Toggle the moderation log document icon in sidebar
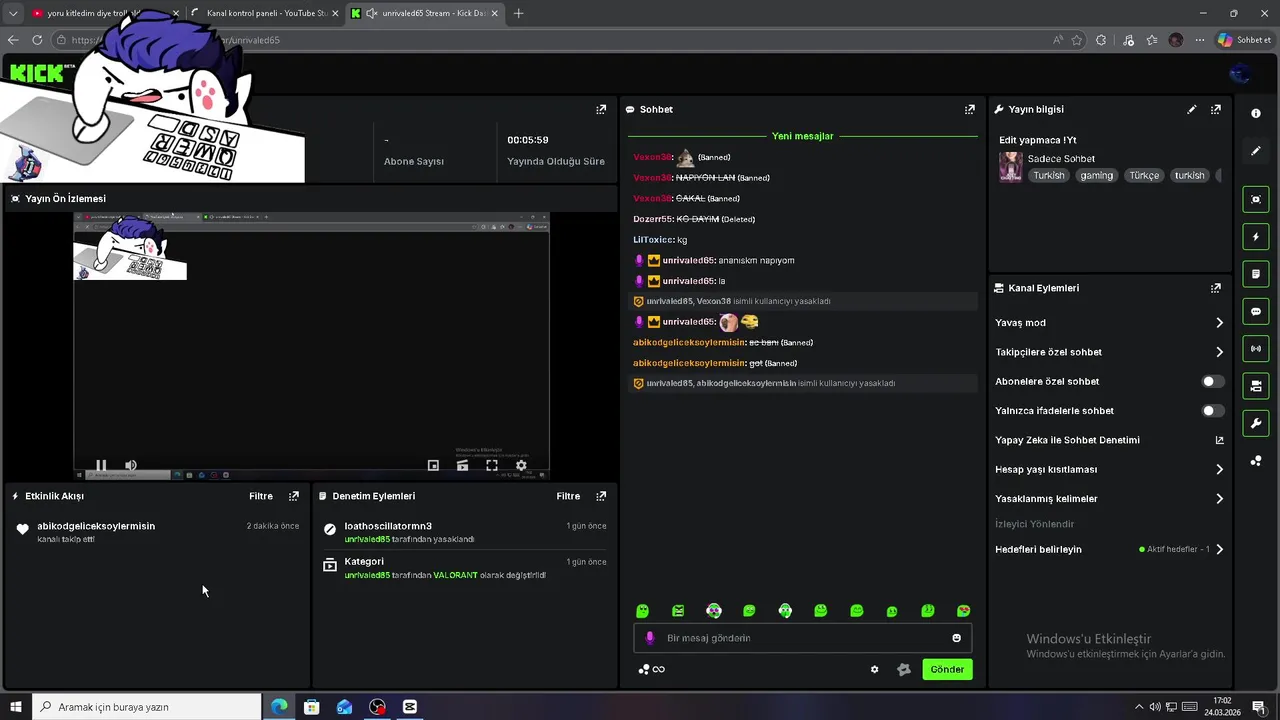Screen dimensions: 1280x720 [1256, 274]
